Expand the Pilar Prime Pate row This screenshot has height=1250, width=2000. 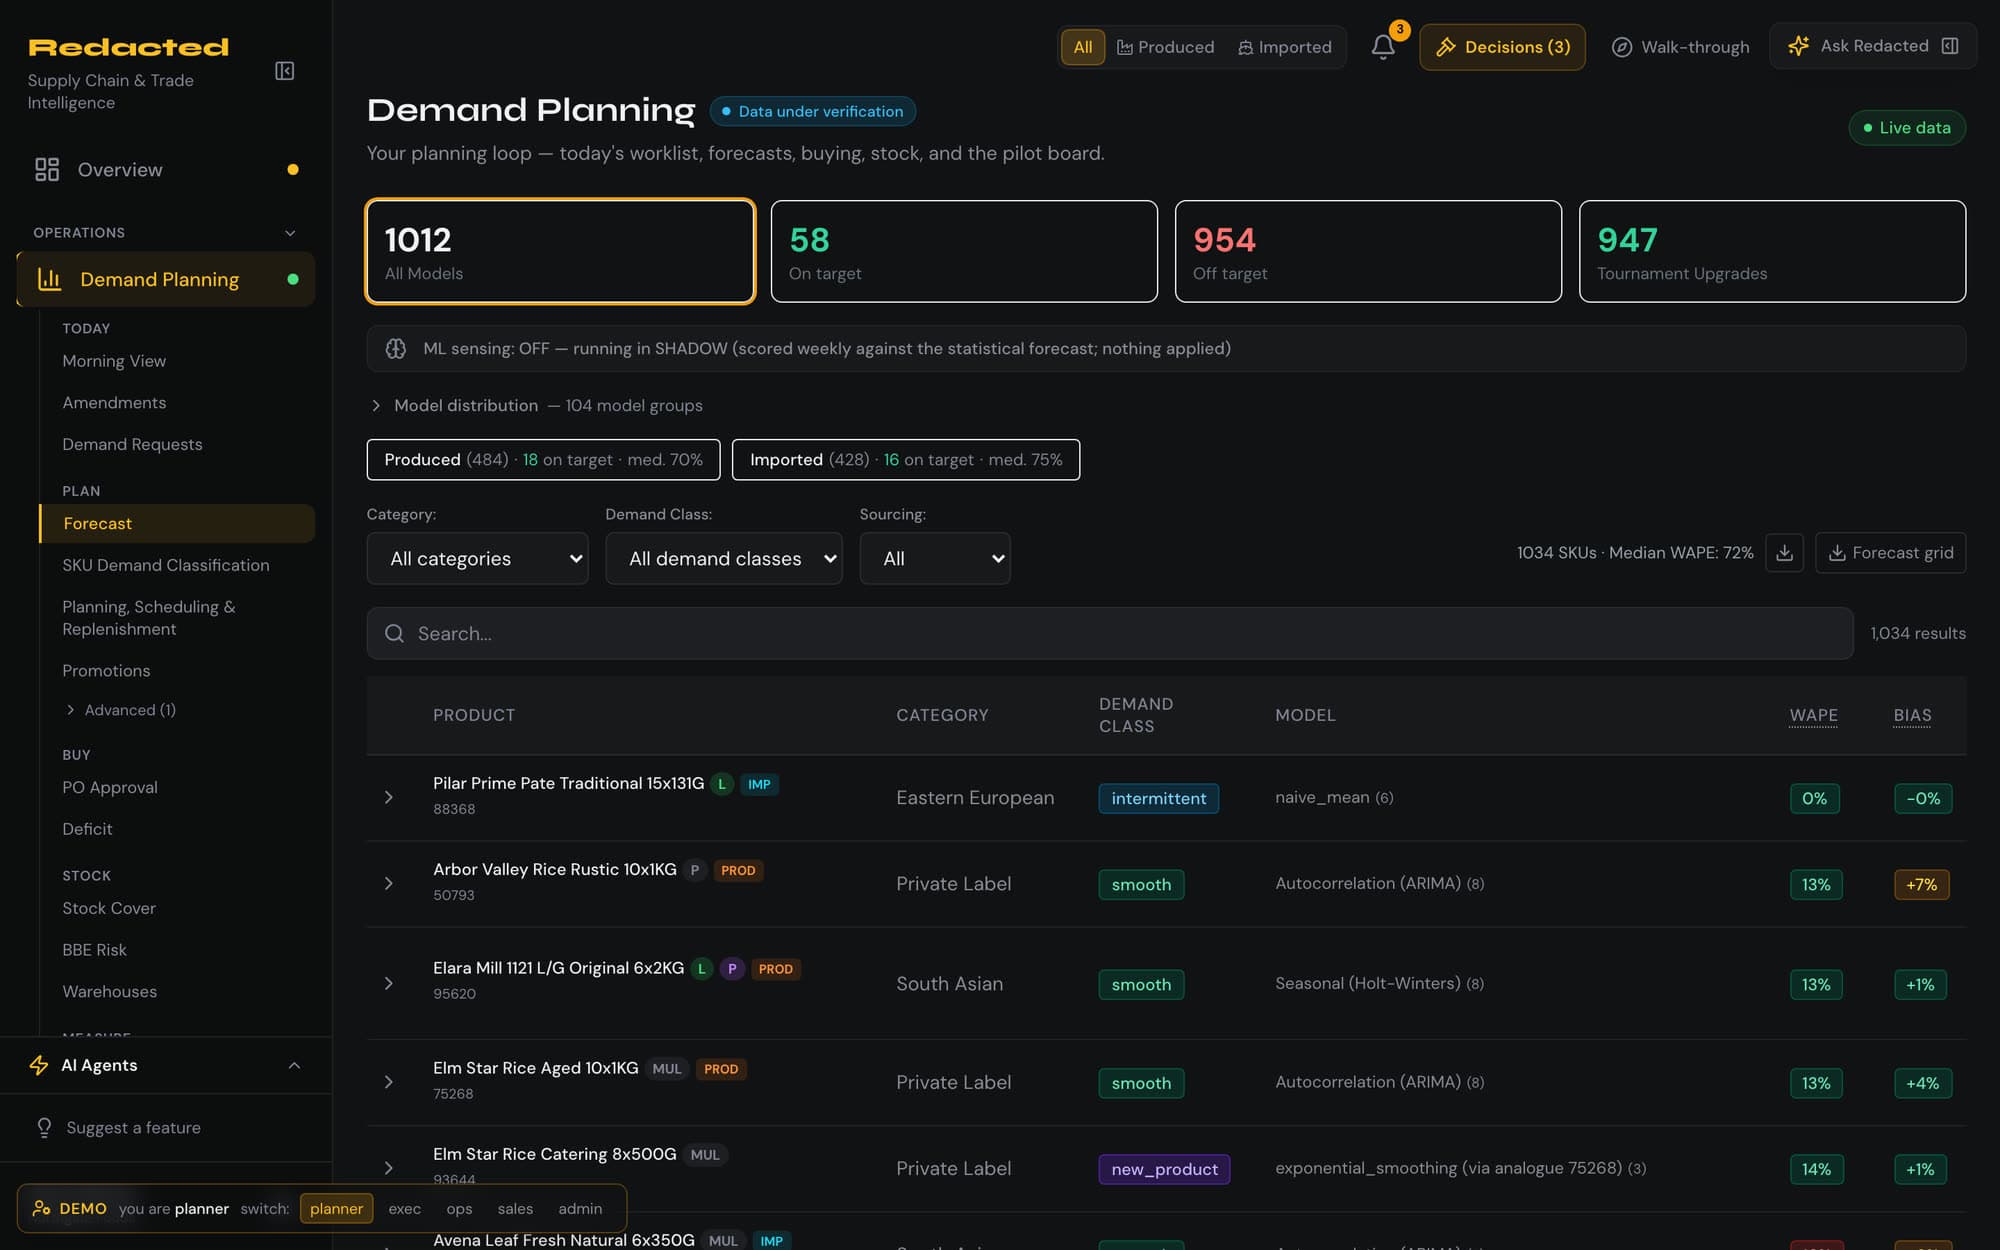(x=389, y=797)
